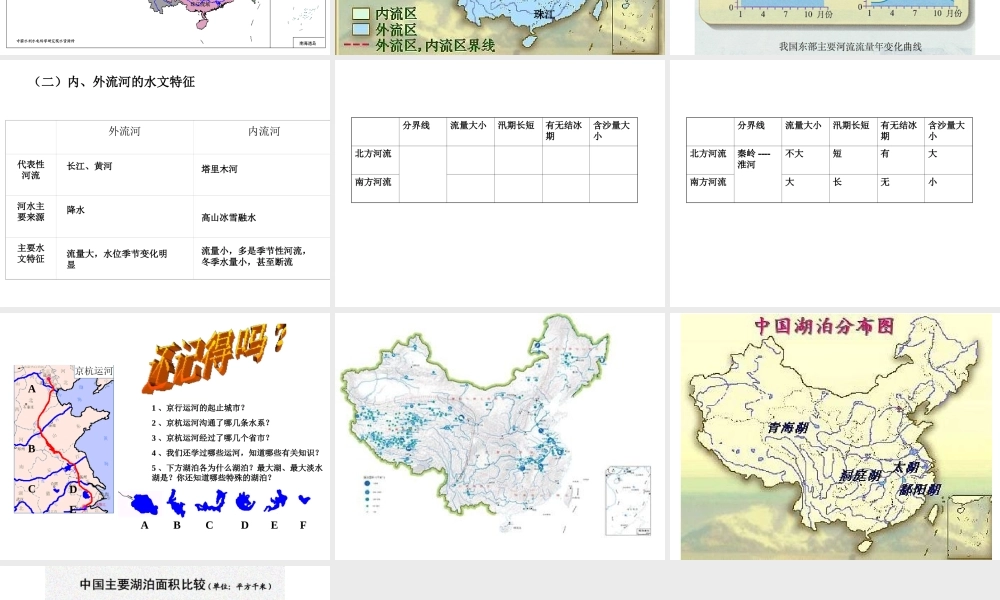Screen dimensions: 1000x600
Task: Click the title 中国湖泊分布图
Action: click(824, 326)
